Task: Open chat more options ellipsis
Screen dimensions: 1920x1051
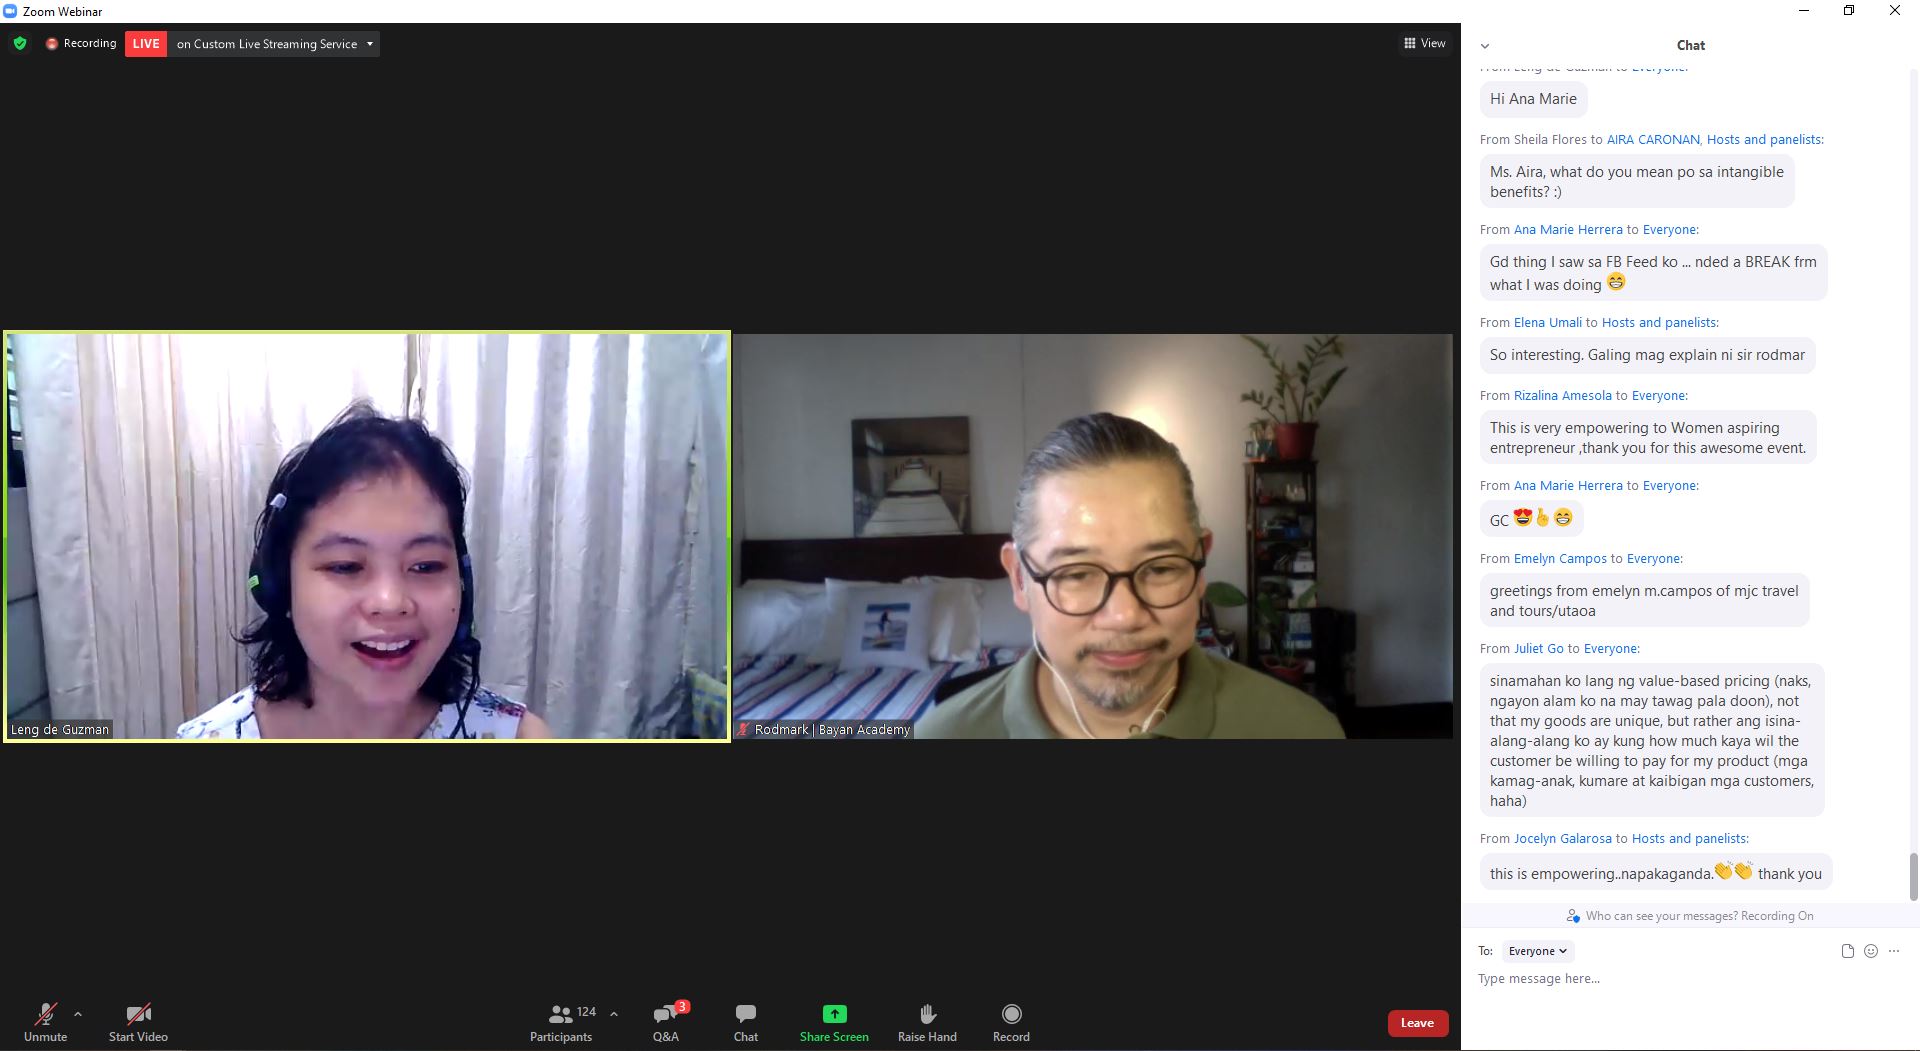Action: pos(1894,951)
